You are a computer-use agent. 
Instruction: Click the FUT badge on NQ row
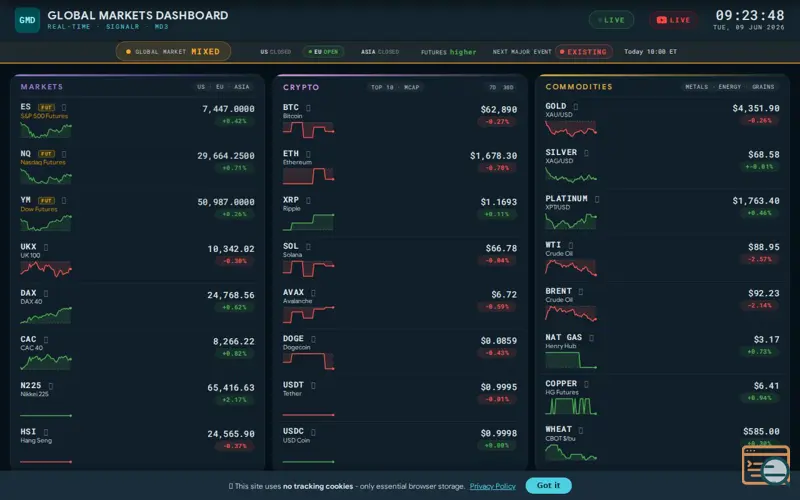(x=46, y=154)
